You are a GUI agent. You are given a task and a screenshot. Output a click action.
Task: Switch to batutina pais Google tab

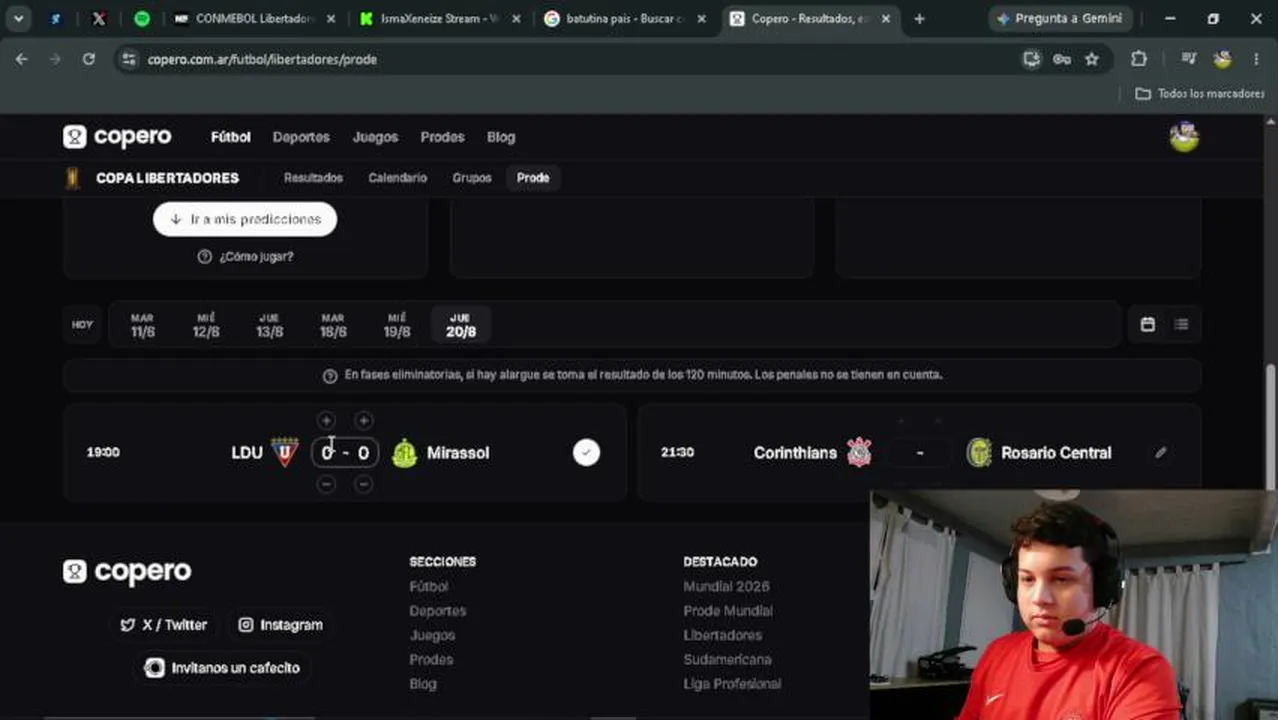click(x=624, y=18)
